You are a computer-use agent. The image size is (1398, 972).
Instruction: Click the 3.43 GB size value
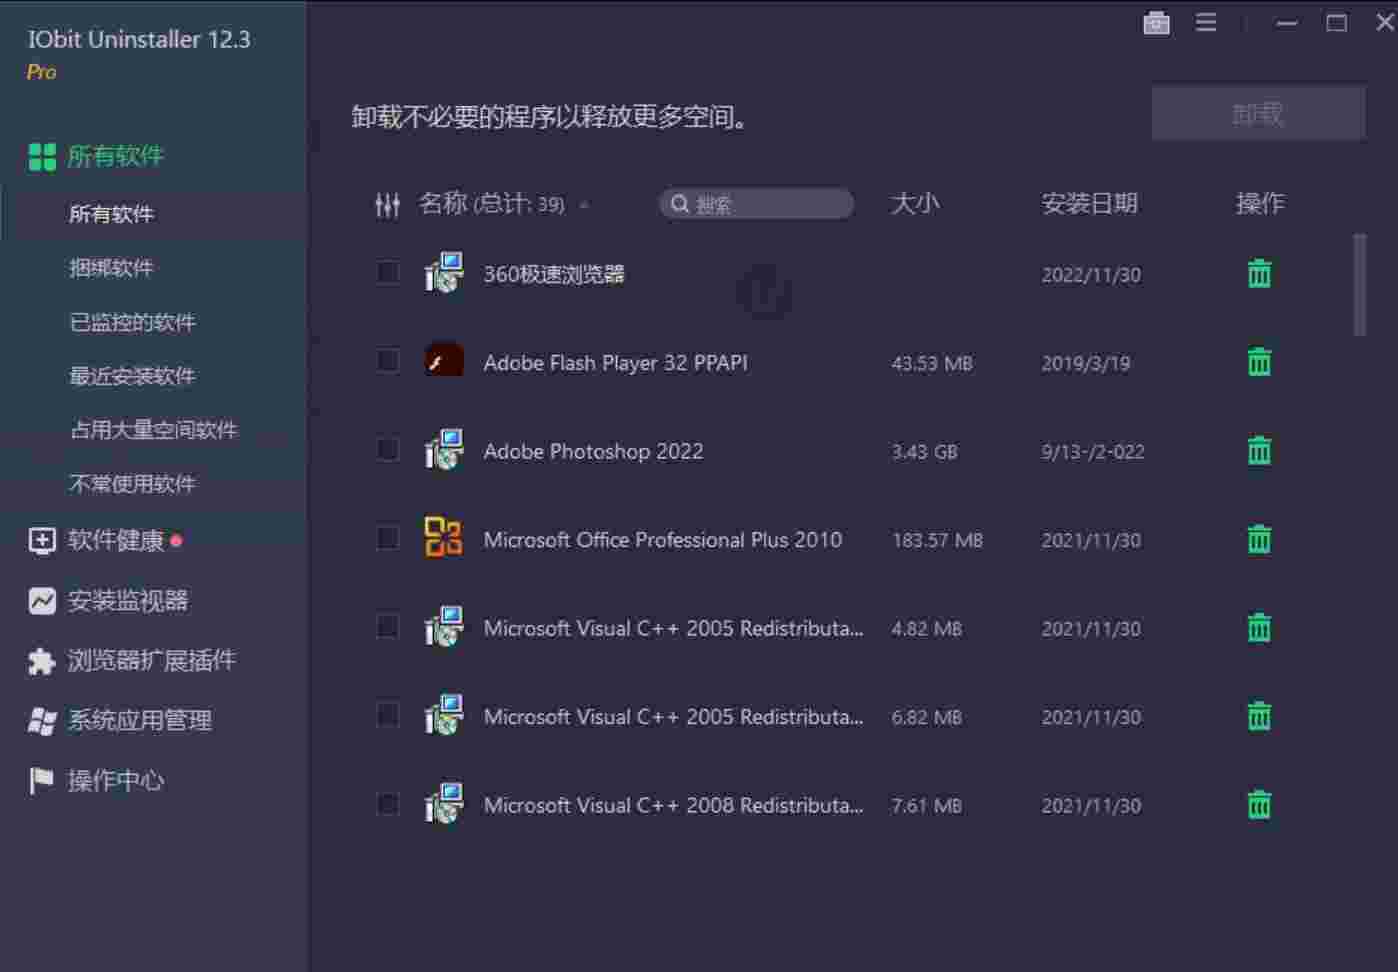coord(924,452)
